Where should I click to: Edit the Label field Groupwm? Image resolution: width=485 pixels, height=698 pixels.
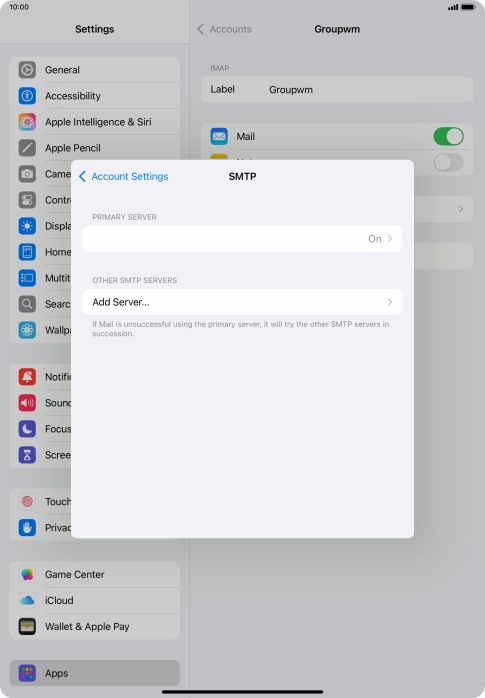click(337, 89)
